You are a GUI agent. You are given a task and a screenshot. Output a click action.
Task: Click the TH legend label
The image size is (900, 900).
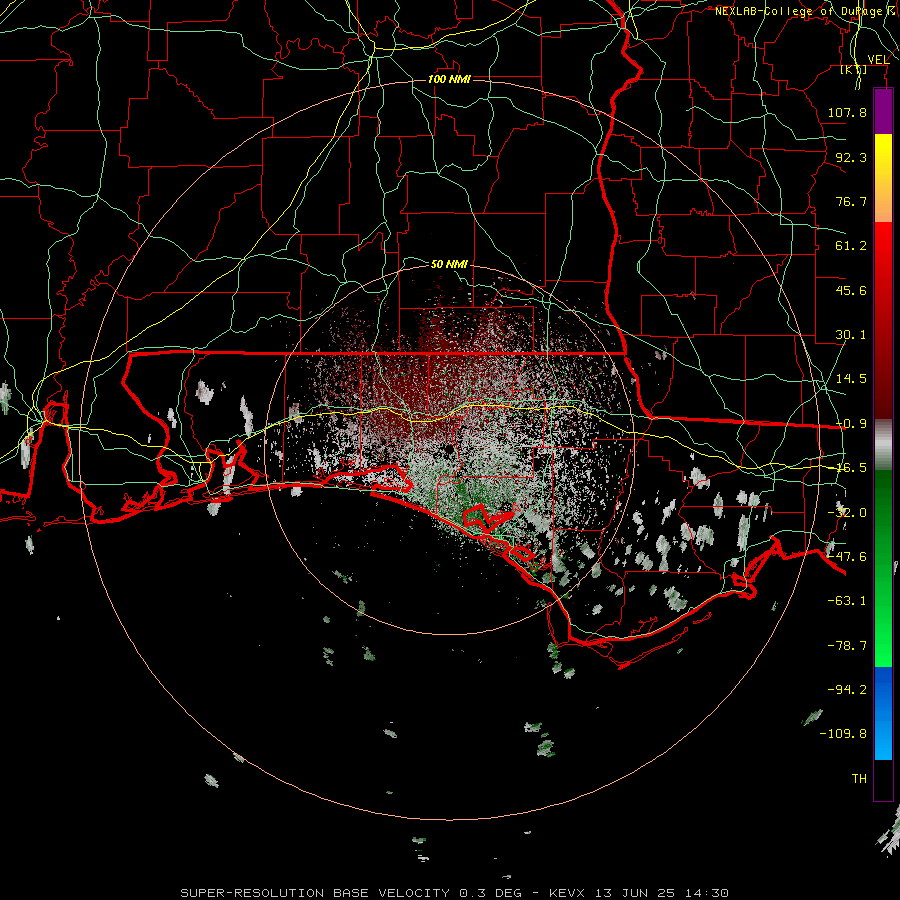point(859,779)
